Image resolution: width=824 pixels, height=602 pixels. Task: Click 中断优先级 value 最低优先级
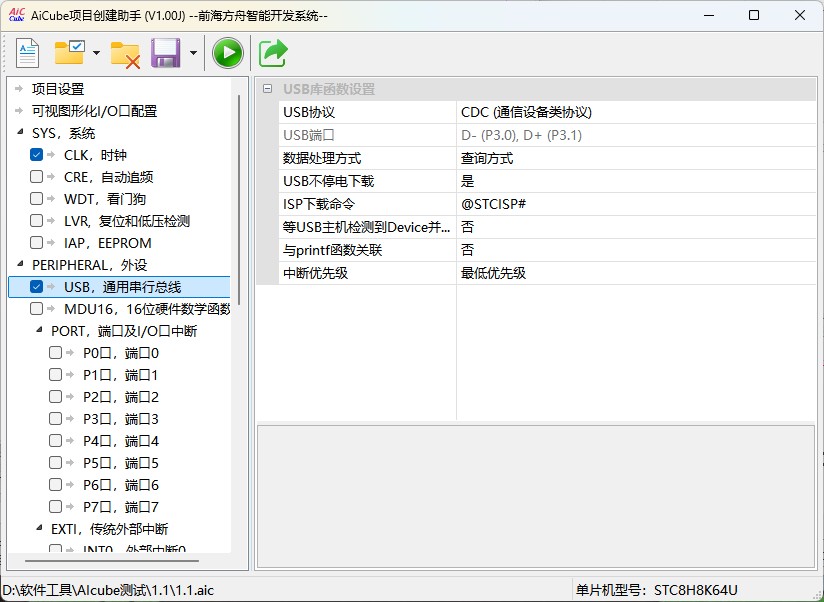point(636,273)
